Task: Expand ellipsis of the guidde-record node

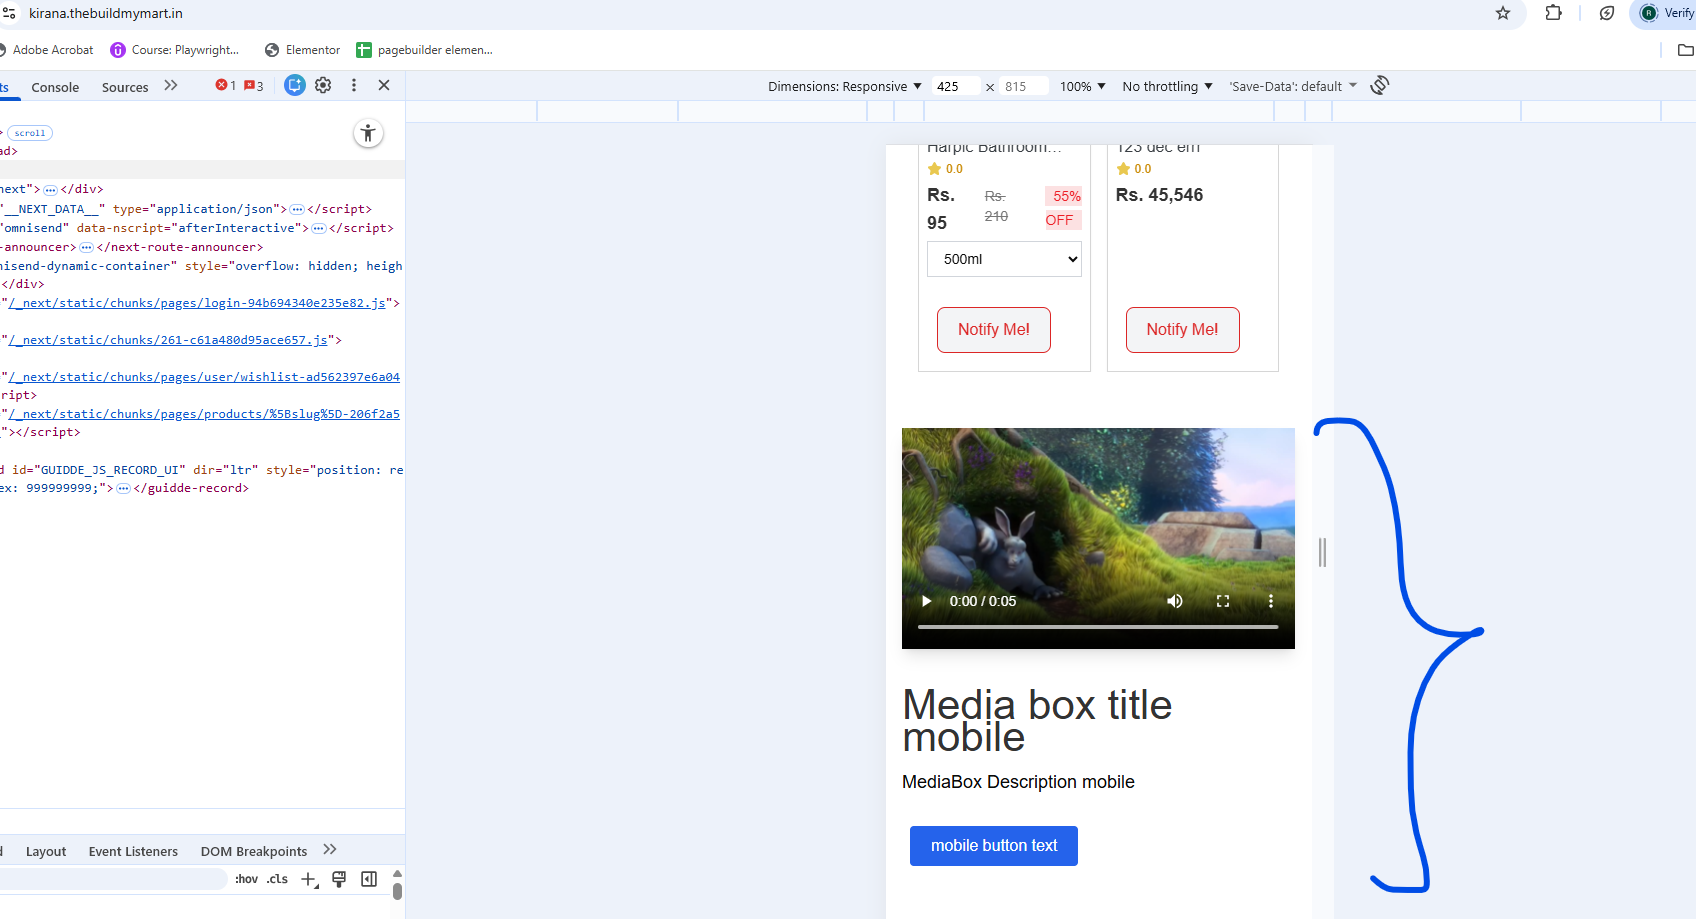Action: 123,489
